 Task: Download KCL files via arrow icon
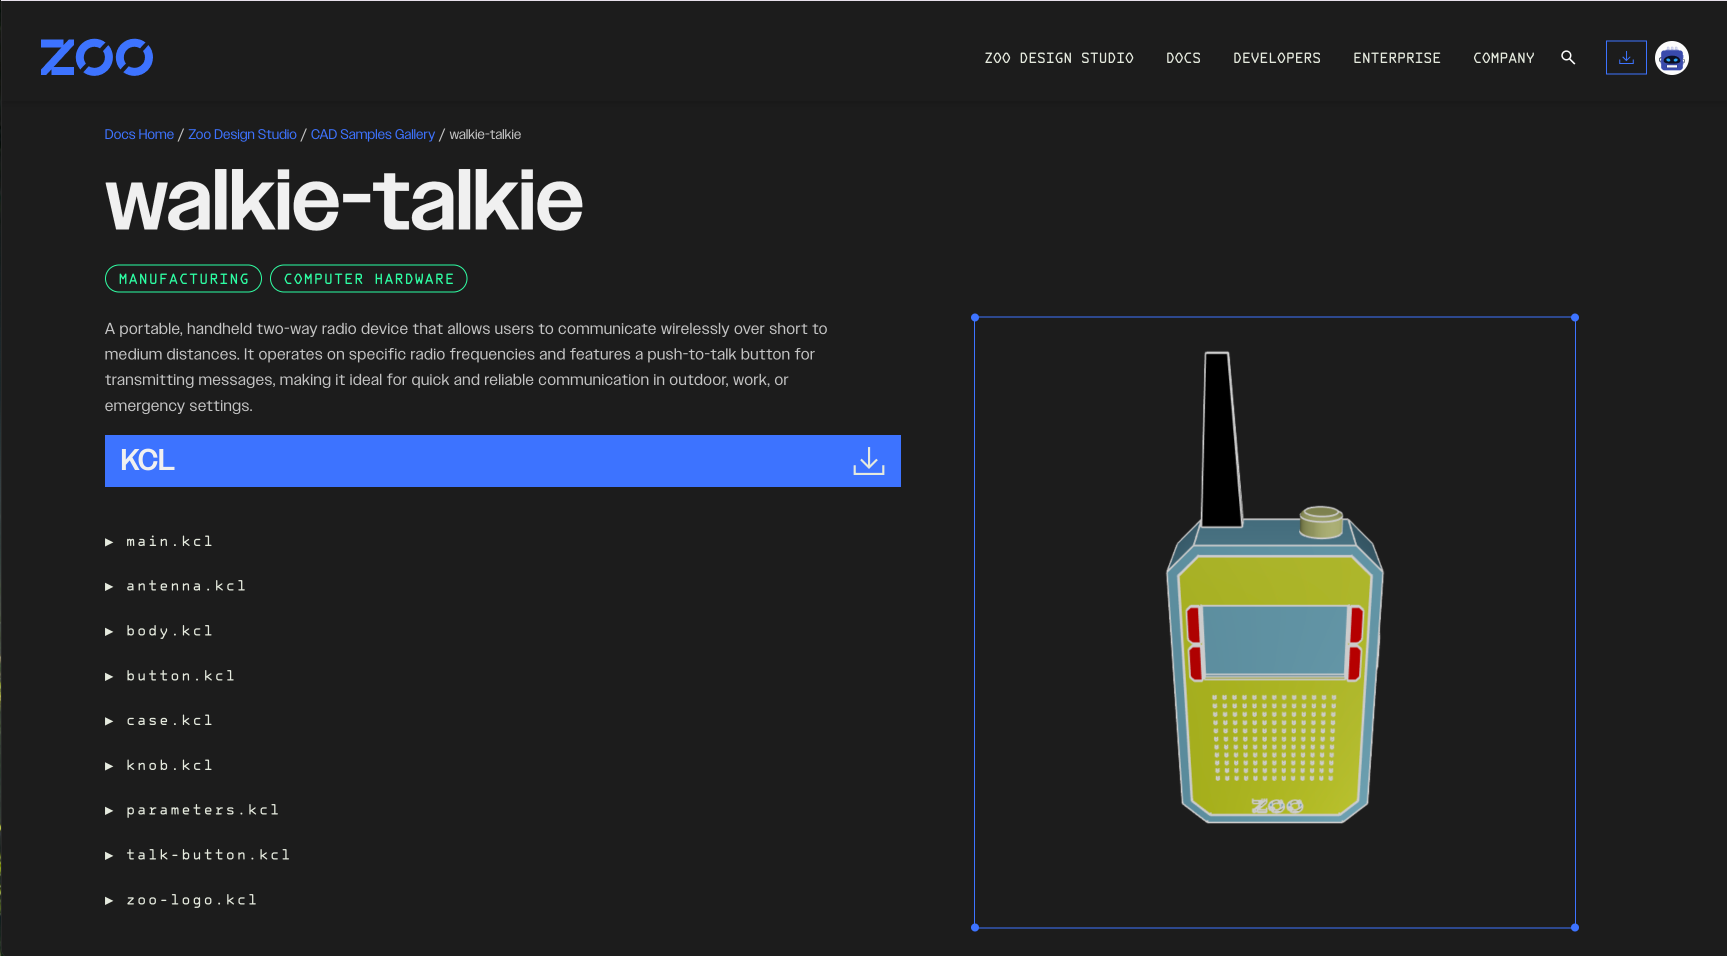coord(868,461)
